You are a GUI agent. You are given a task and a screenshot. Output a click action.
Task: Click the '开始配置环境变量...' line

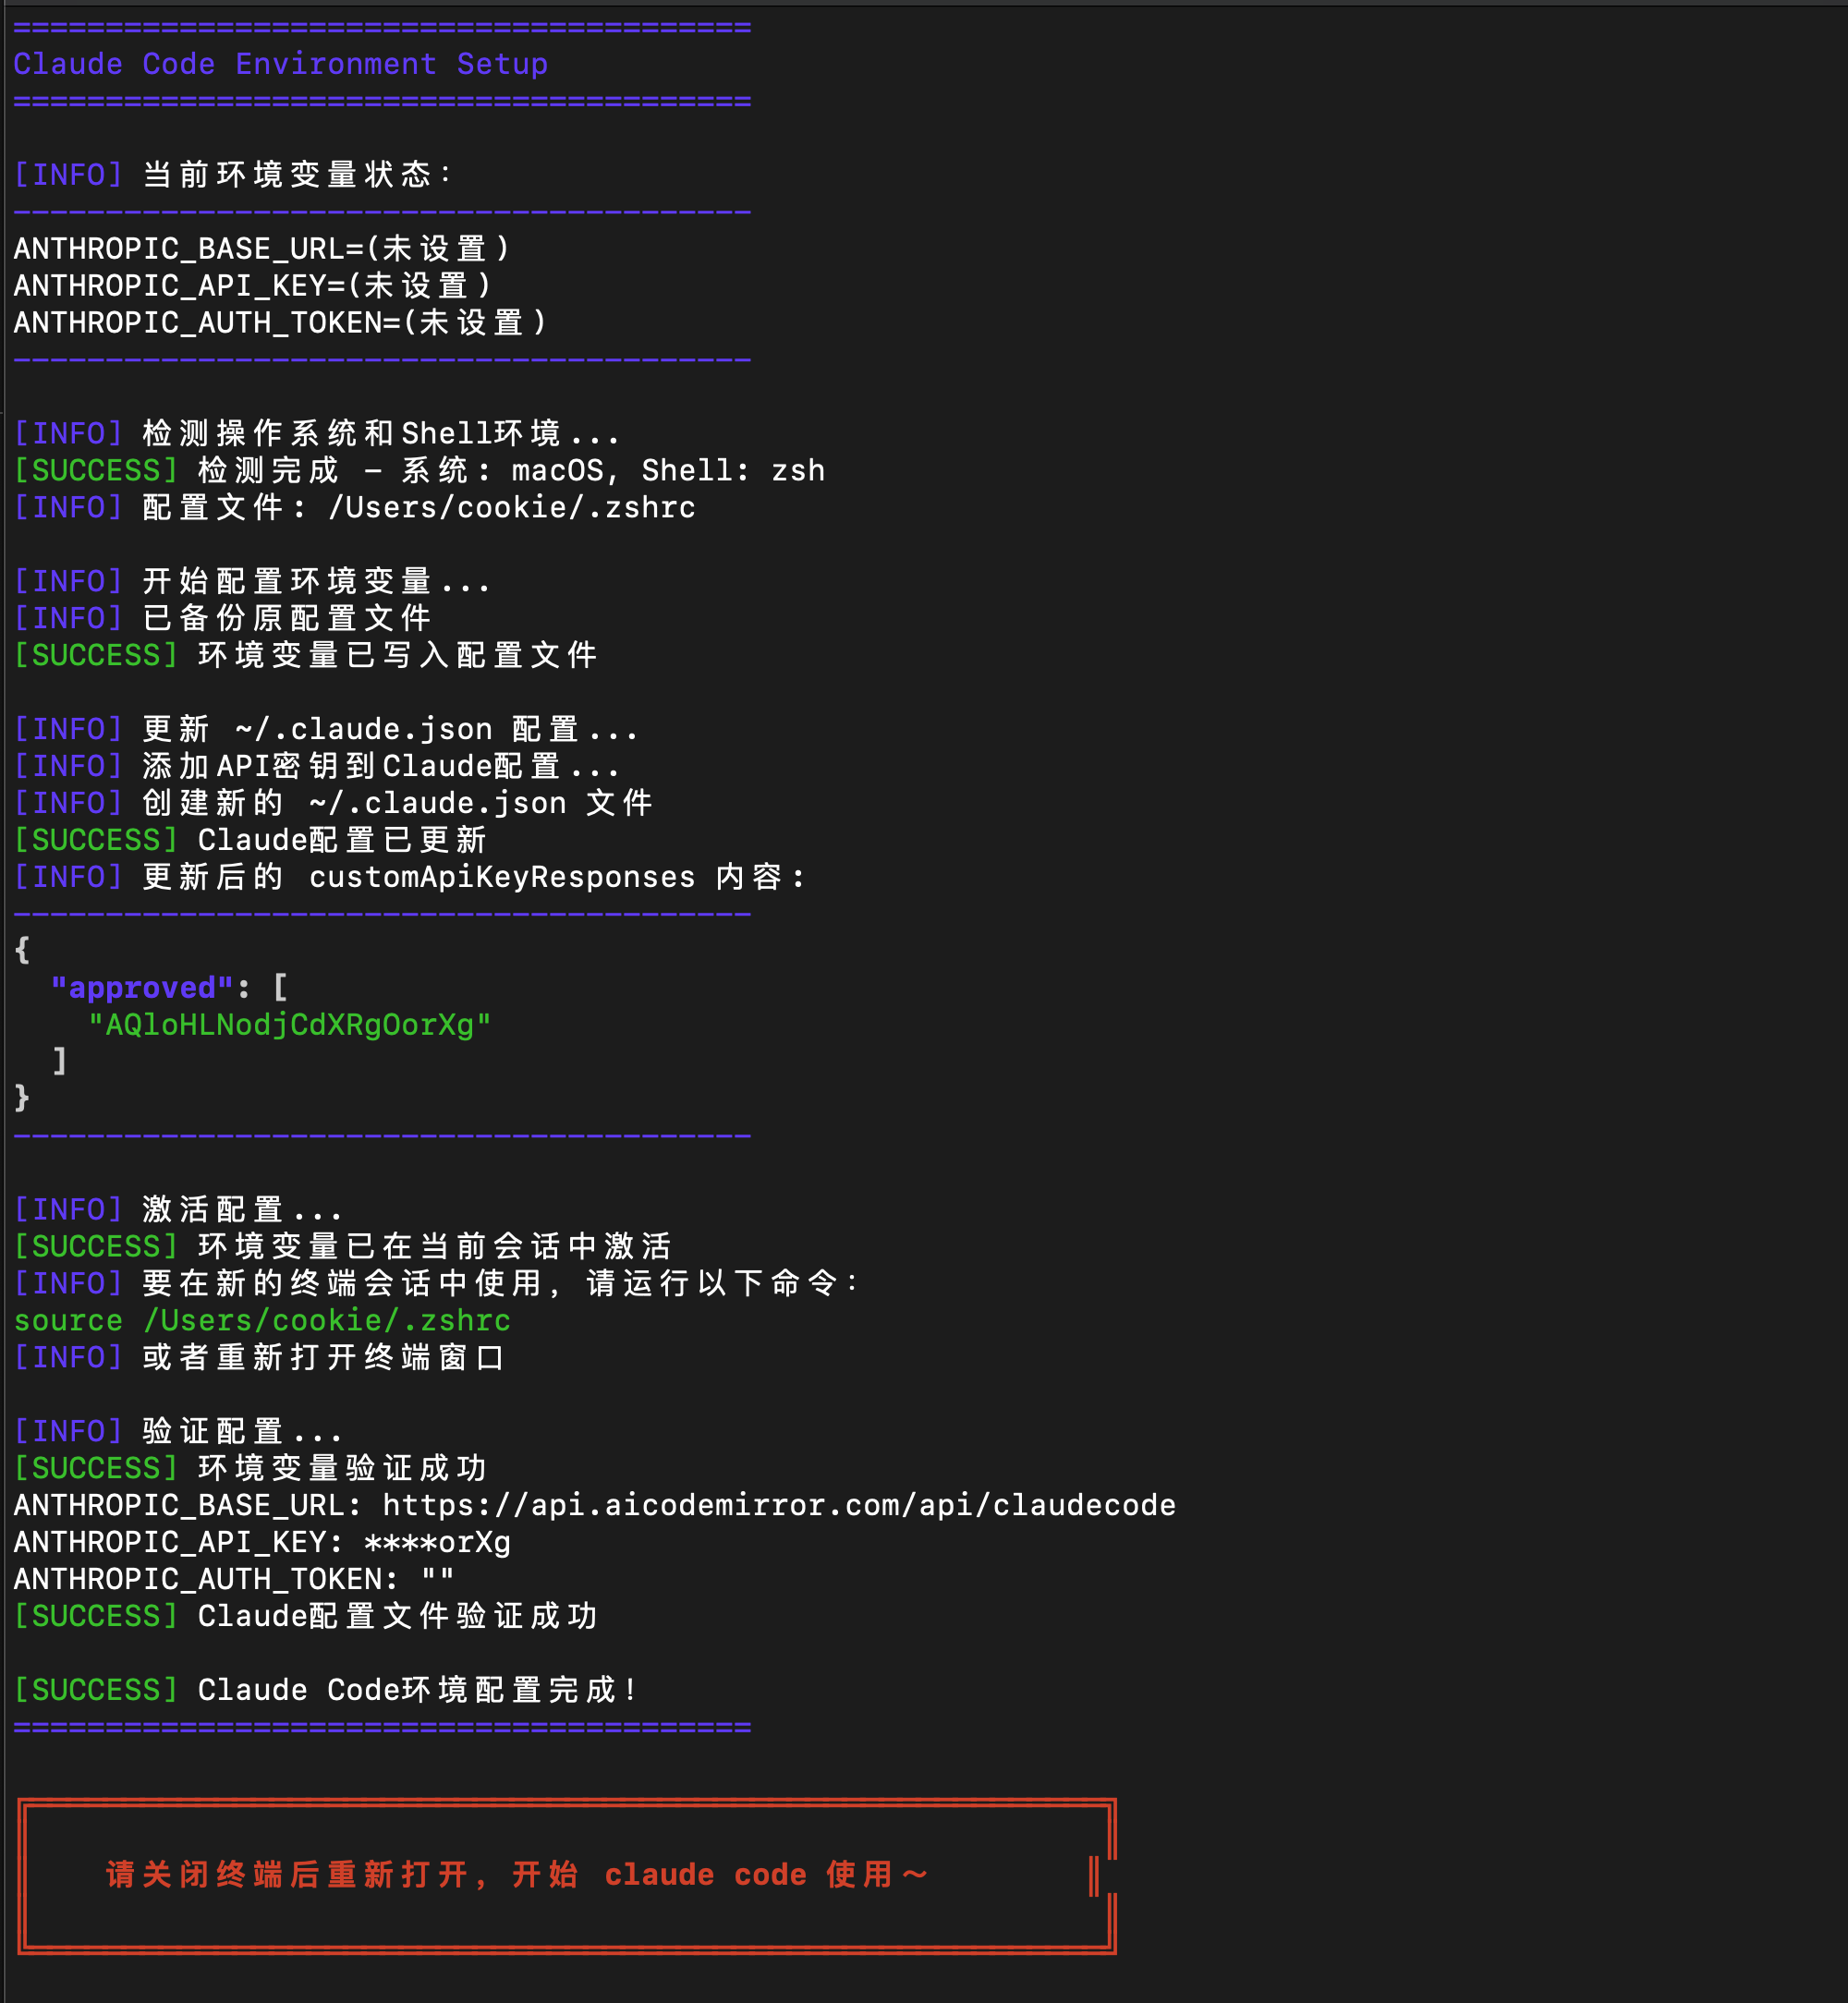[252, 581]
